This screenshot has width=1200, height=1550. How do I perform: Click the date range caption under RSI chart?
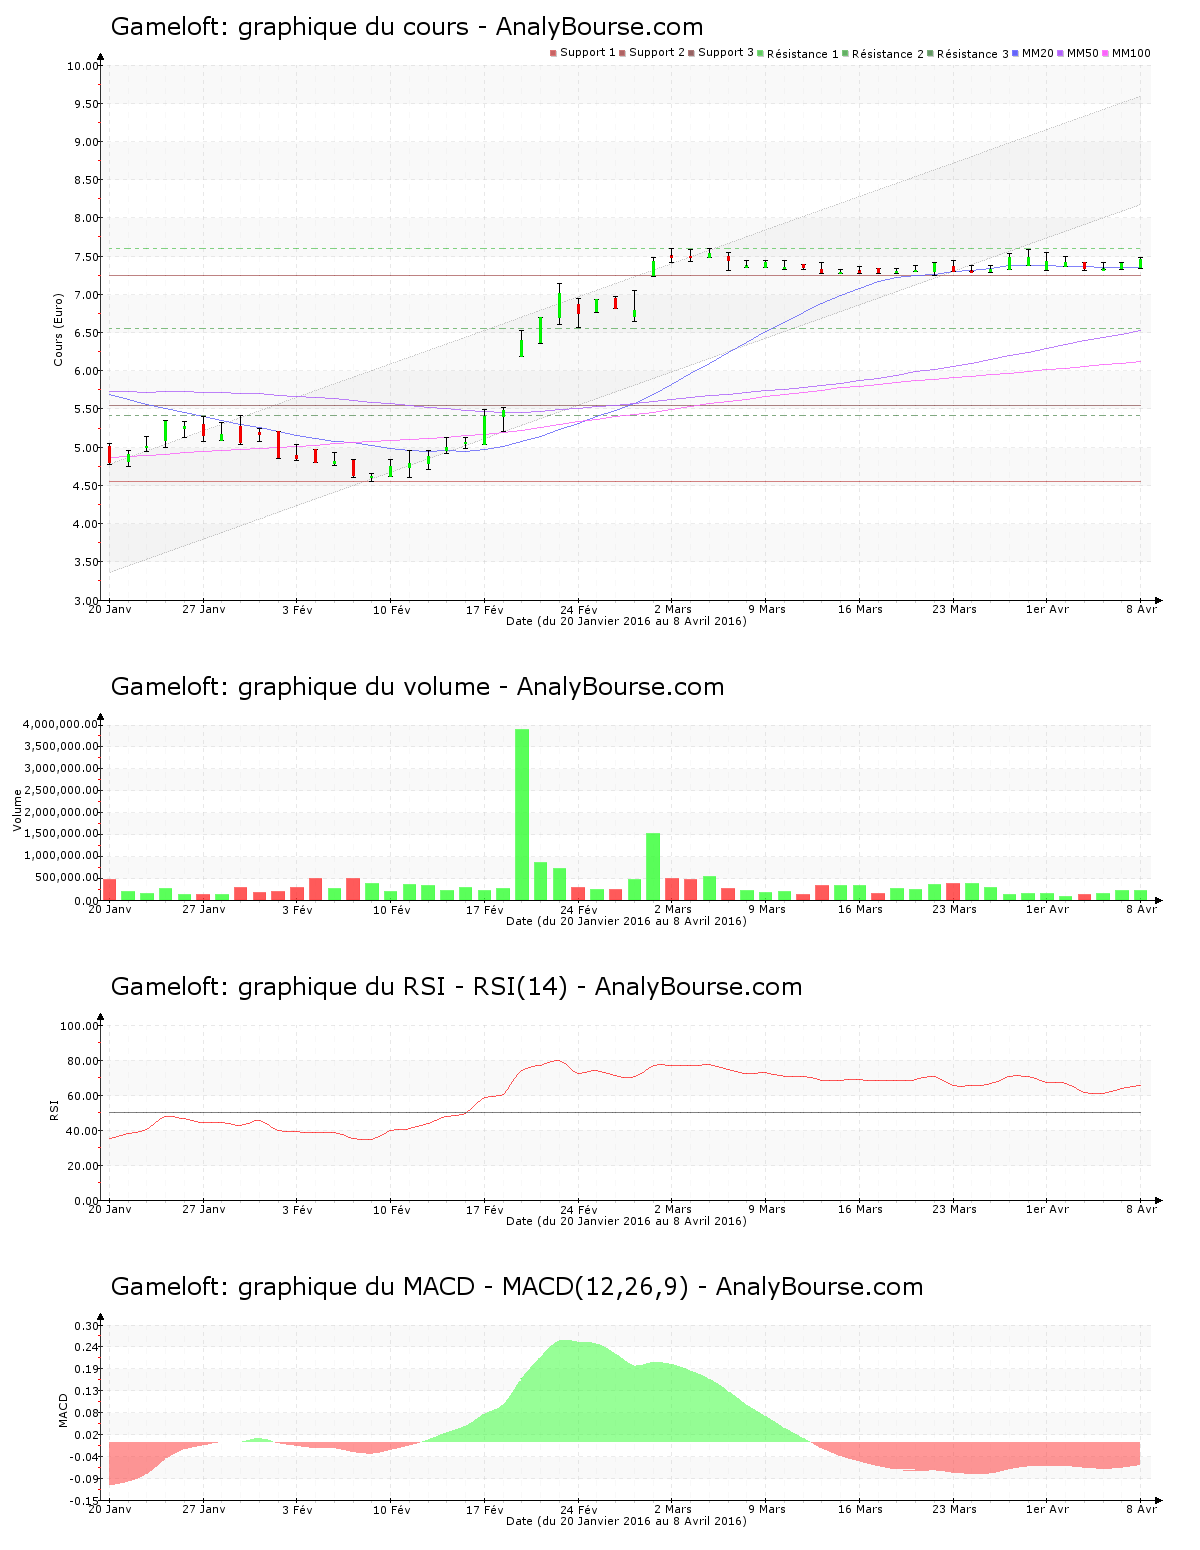click(626, 1221)
